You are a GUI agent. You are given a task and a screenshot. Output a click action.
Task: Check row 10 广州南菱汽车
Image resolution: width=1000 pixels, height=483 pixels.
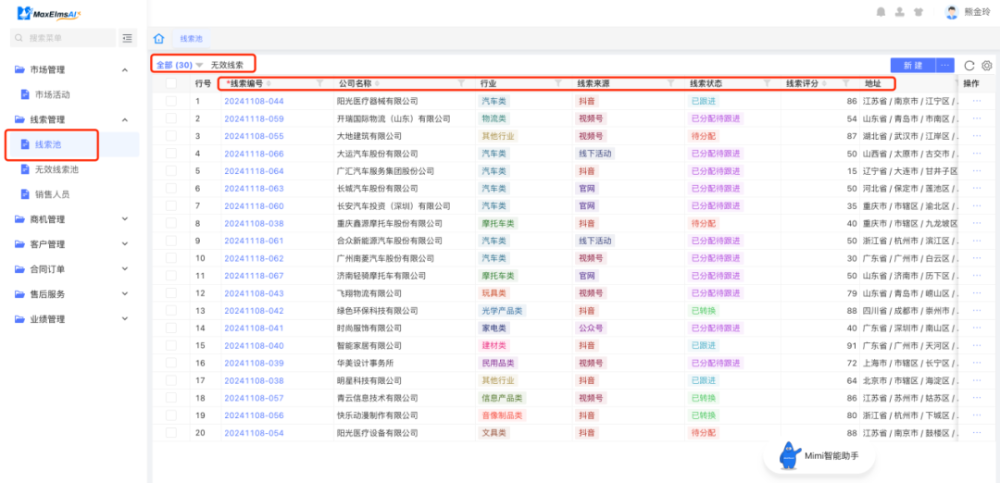171,258
